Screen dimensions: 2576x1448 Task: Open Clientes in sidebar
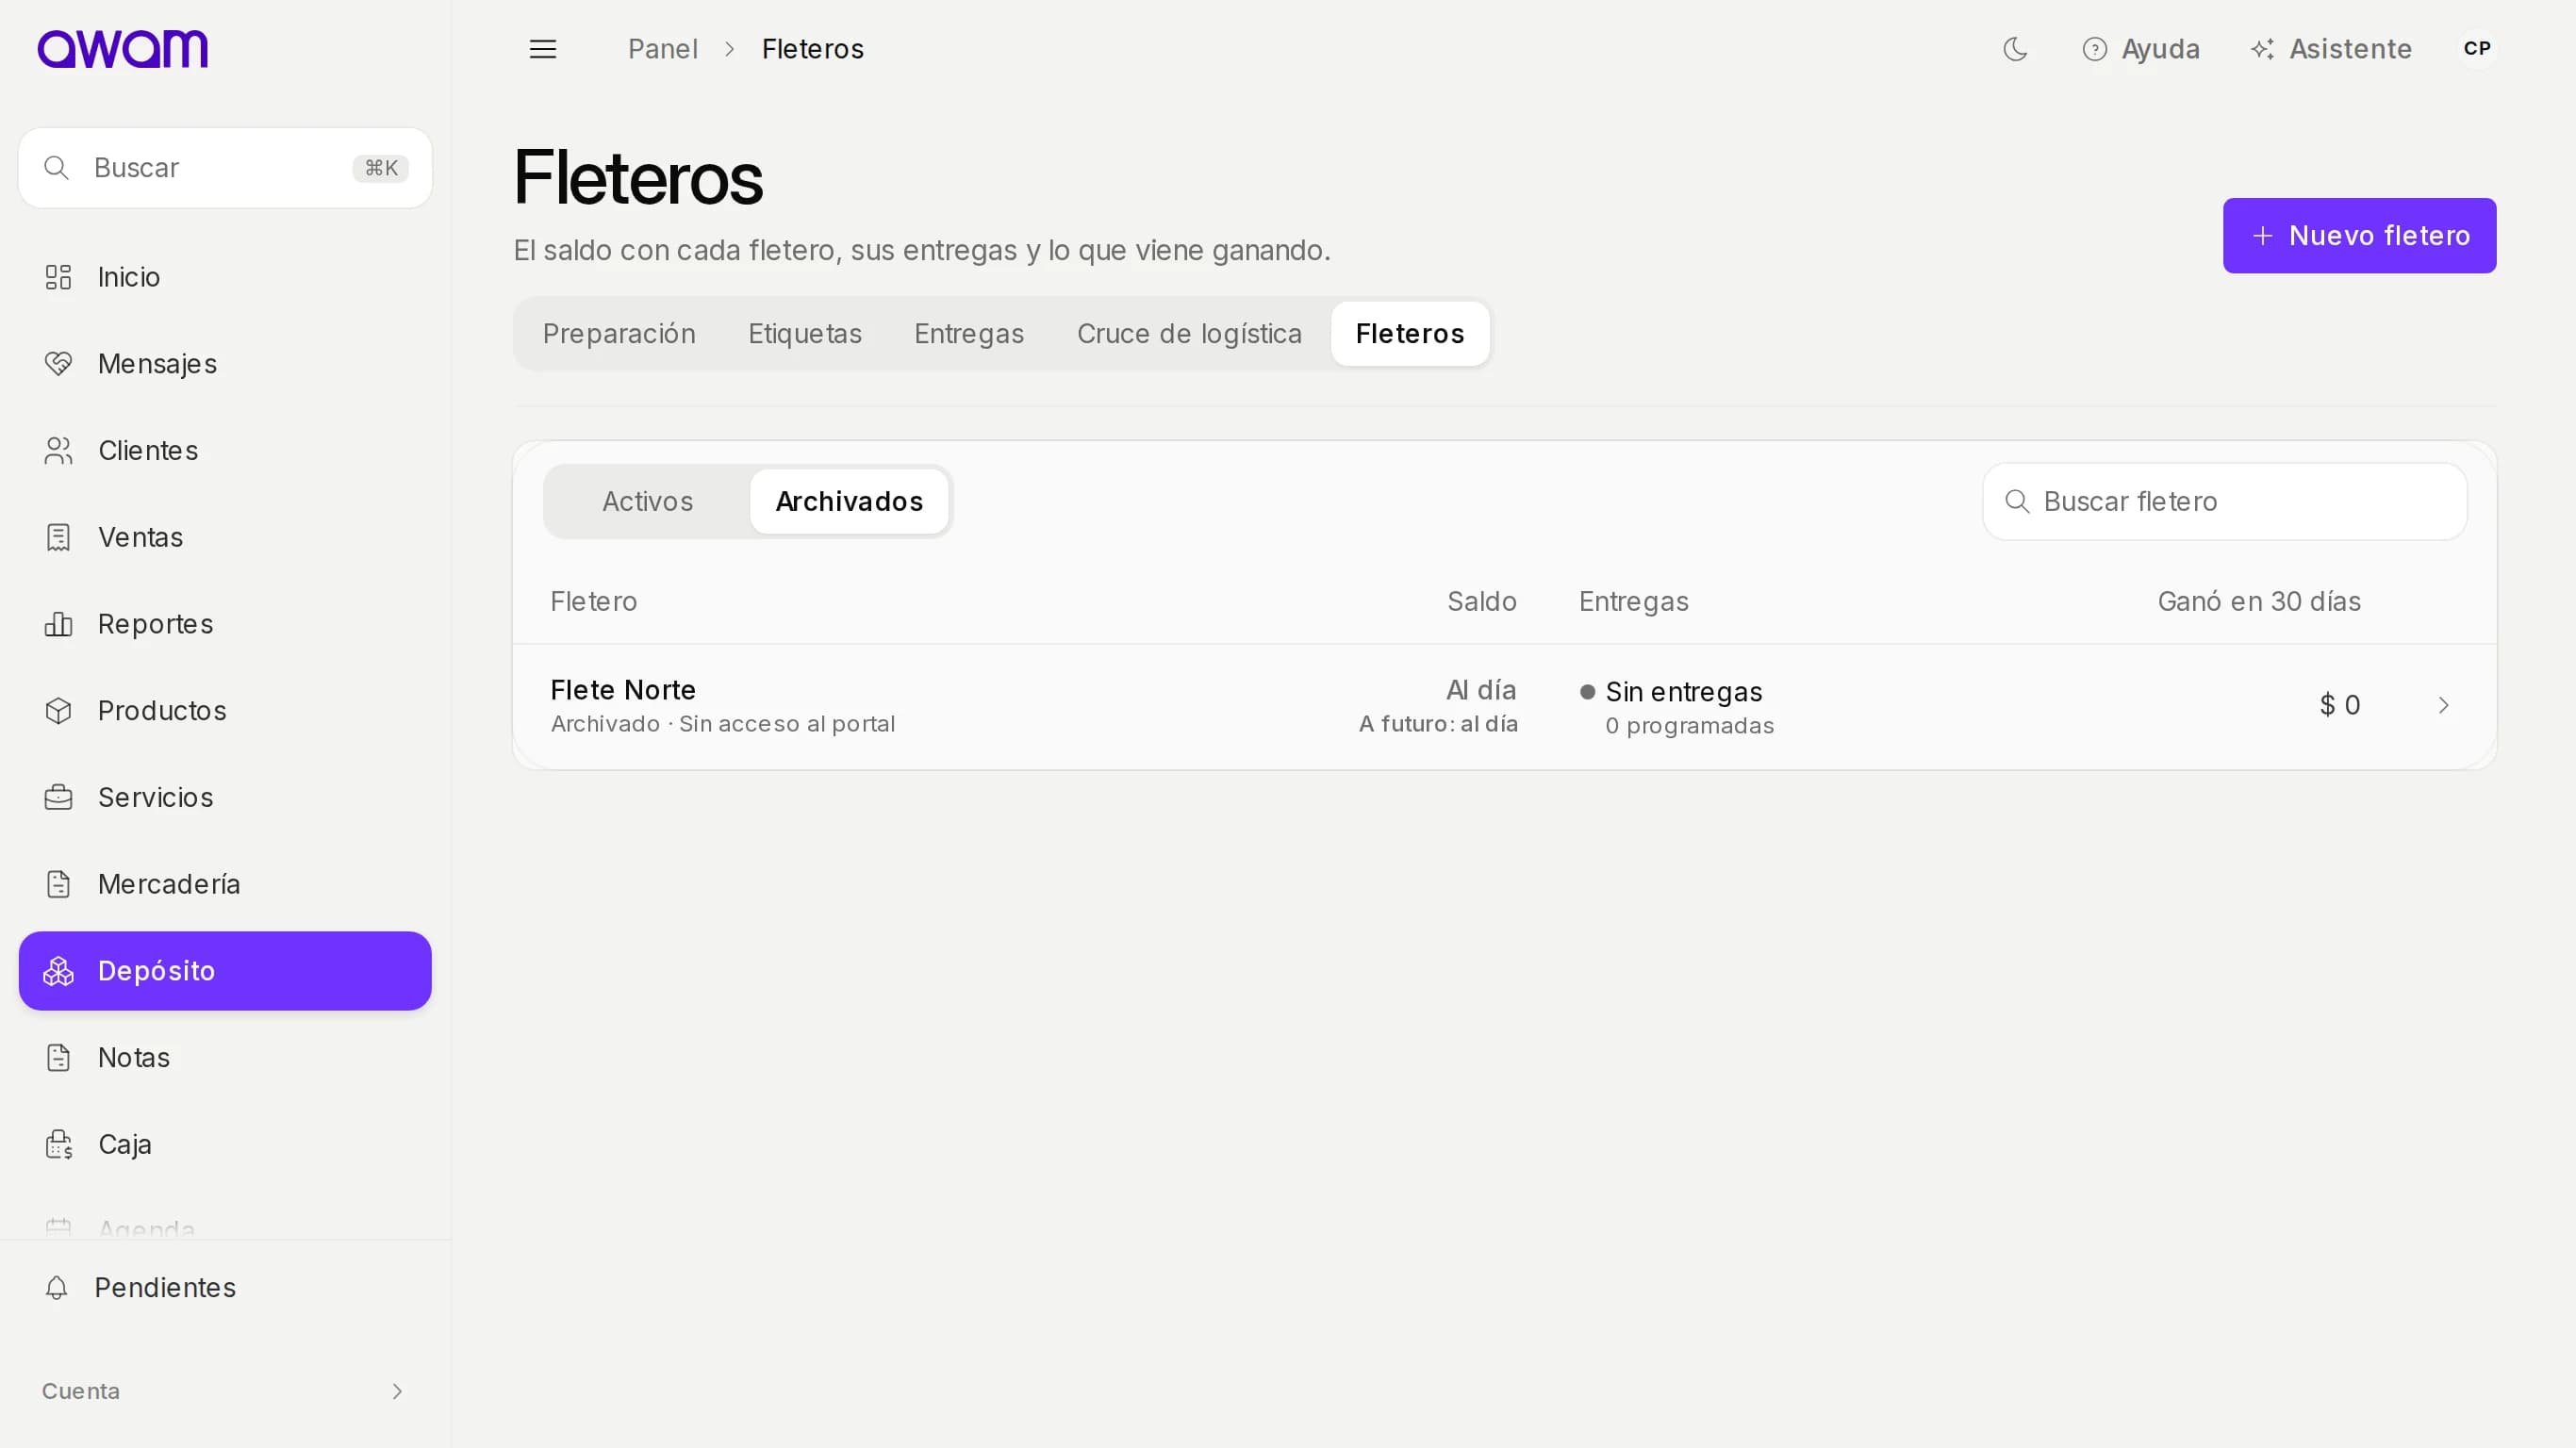(225, 451)
